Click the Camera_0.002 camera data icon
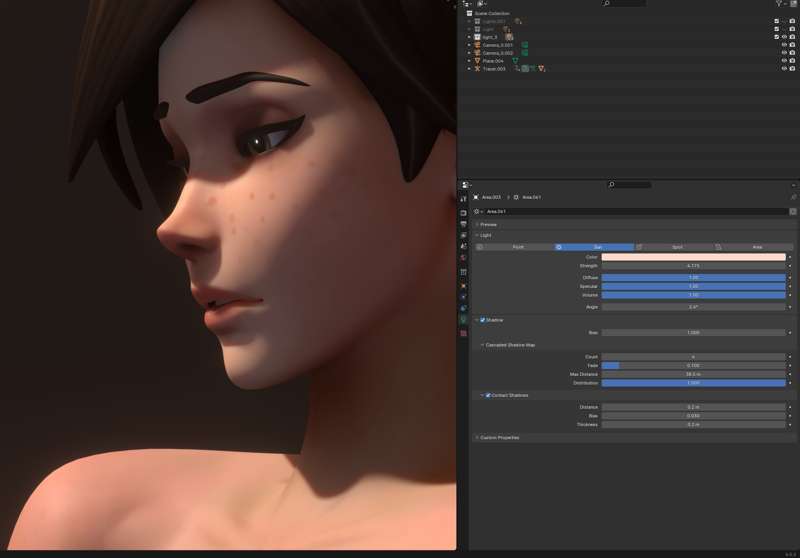800x558 pixels. click(x=524, y=53)
